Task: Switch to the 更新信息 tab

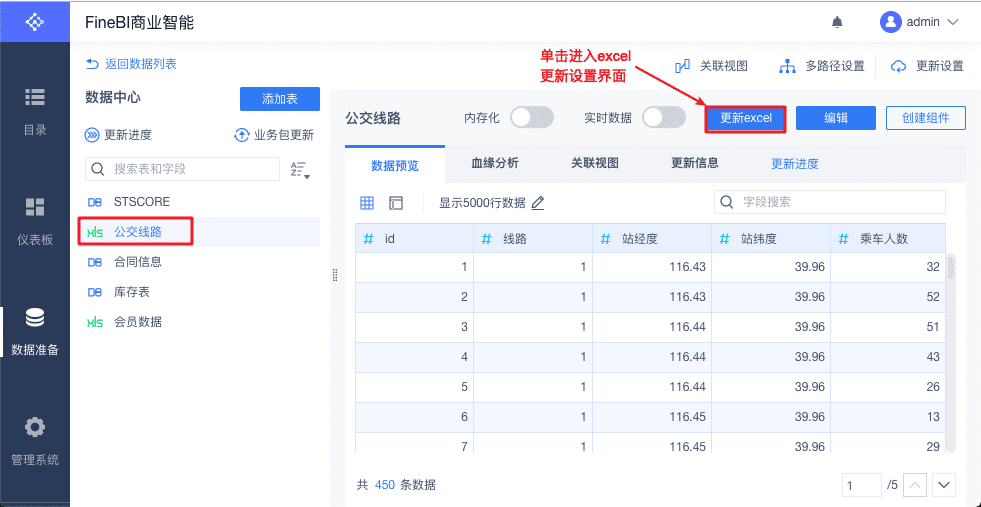Action: (x=695, y=163)
